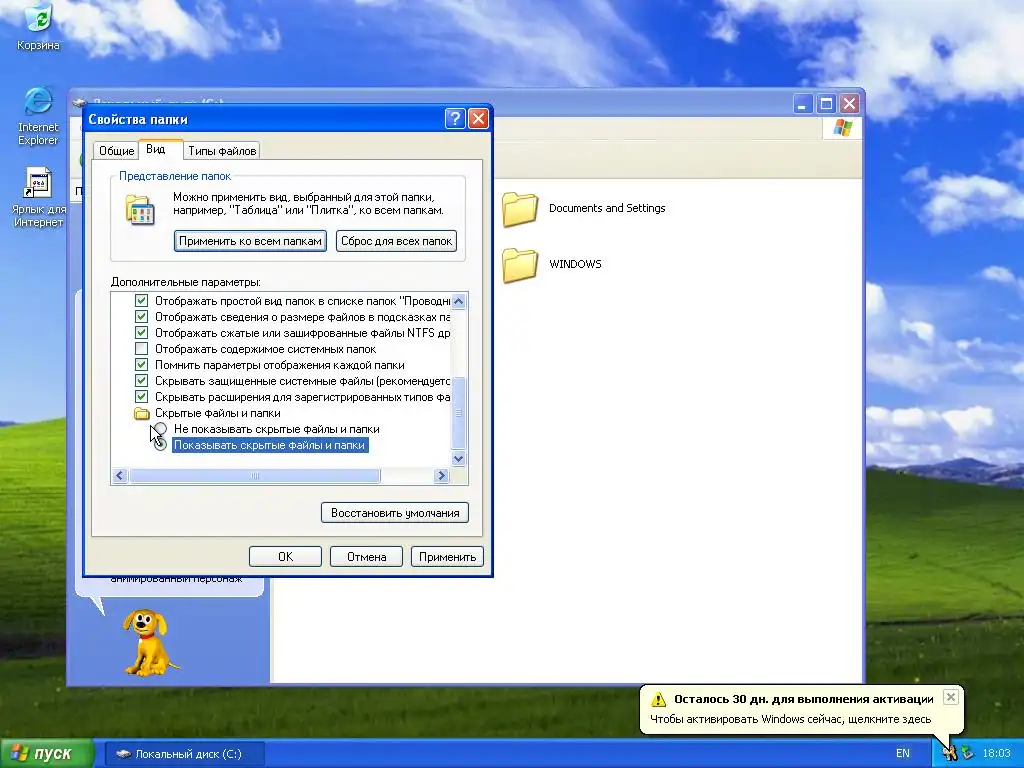The image size is (1024, 768).
Task: Uncheck hide extensions for registered file types
Action: click(x=141, y=397)
